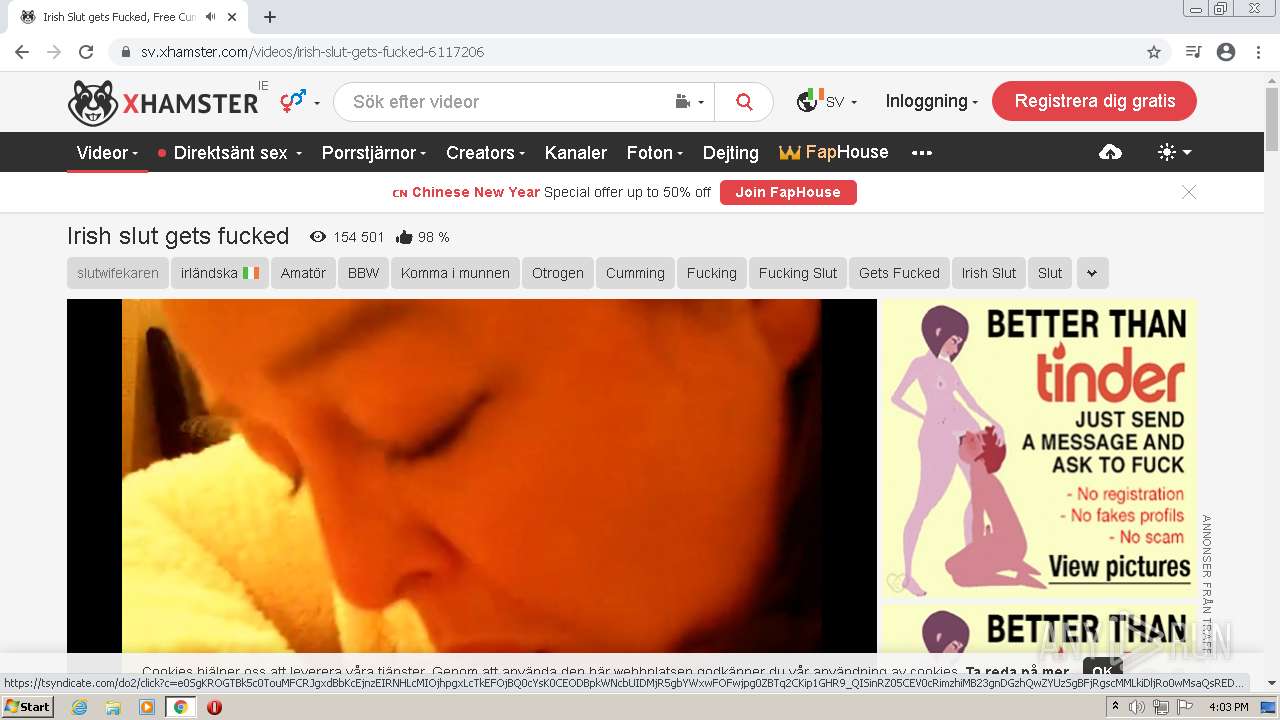Open the three-dots more menu in navbar
Image resolution: width=1280 pixels, height=720 pixels.
click(x=922, y=153)
